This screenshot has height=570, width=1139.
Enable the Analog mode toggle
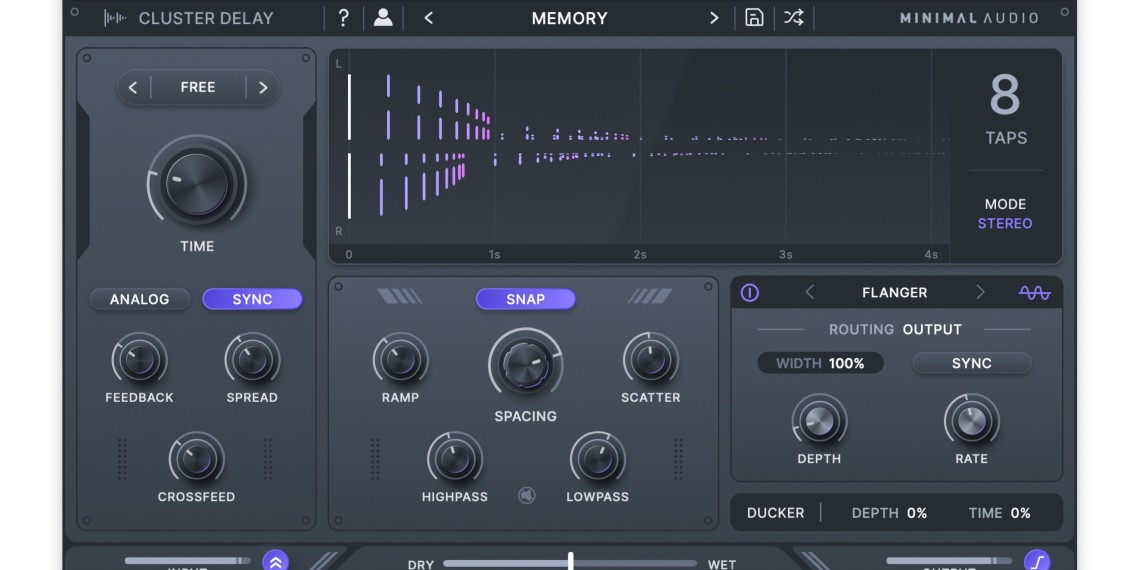tap(139, 299)
